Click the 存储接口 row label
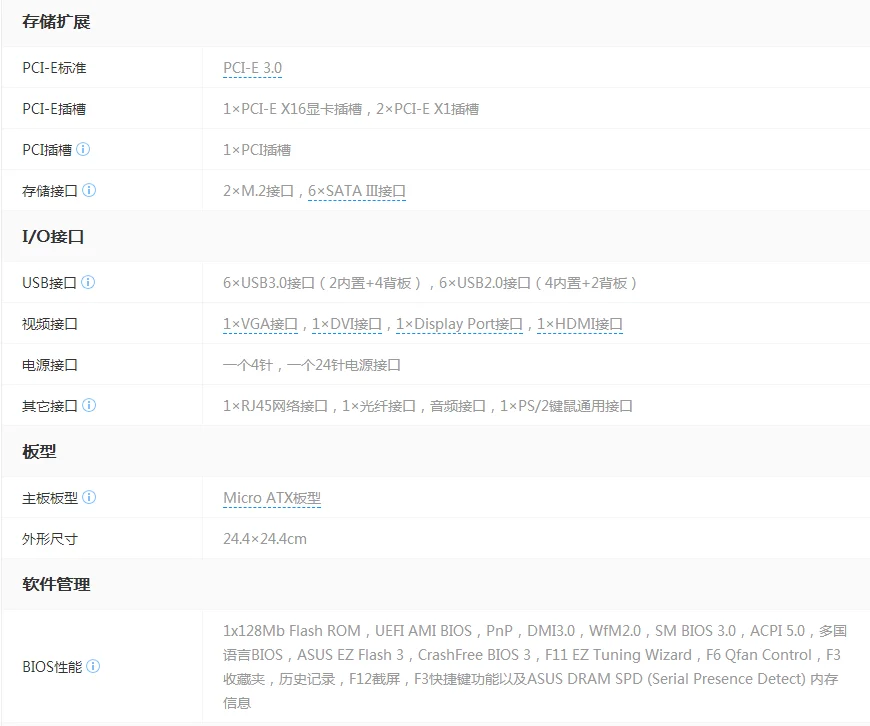Viewport: 870px width, 726px height. (49, 191)
